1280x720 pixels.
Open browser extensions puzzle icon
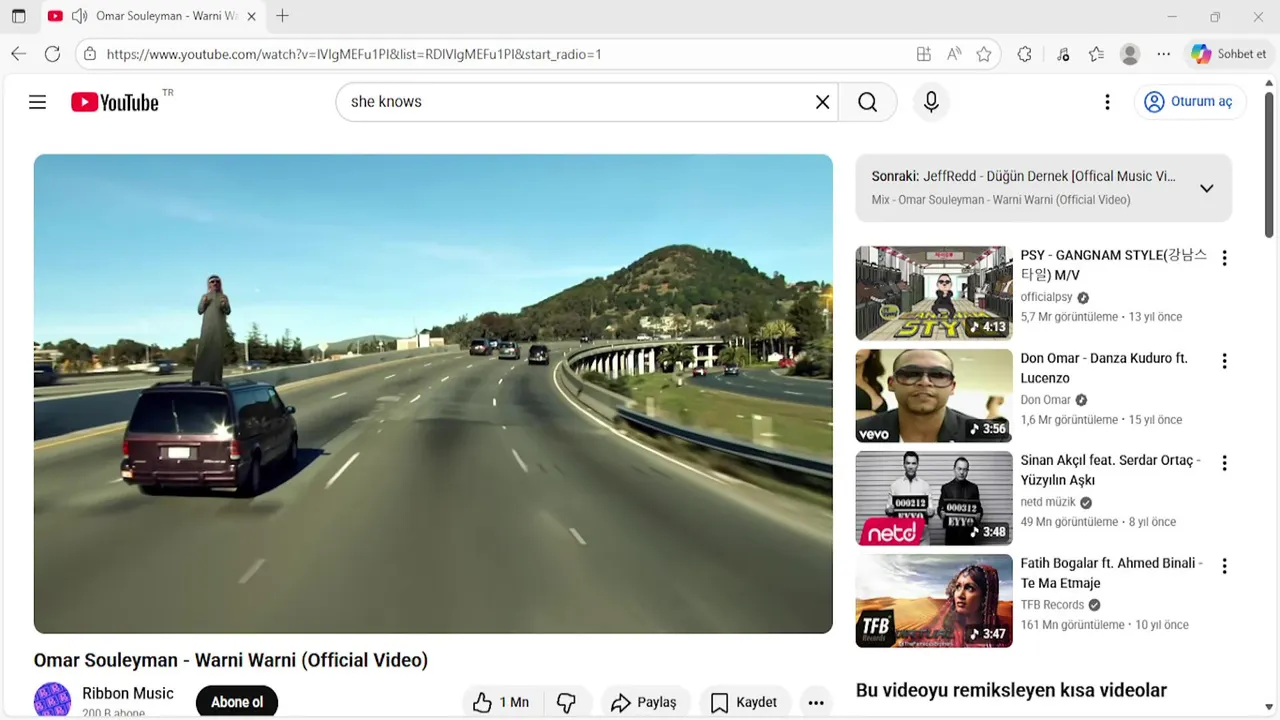click(1025, 54)
